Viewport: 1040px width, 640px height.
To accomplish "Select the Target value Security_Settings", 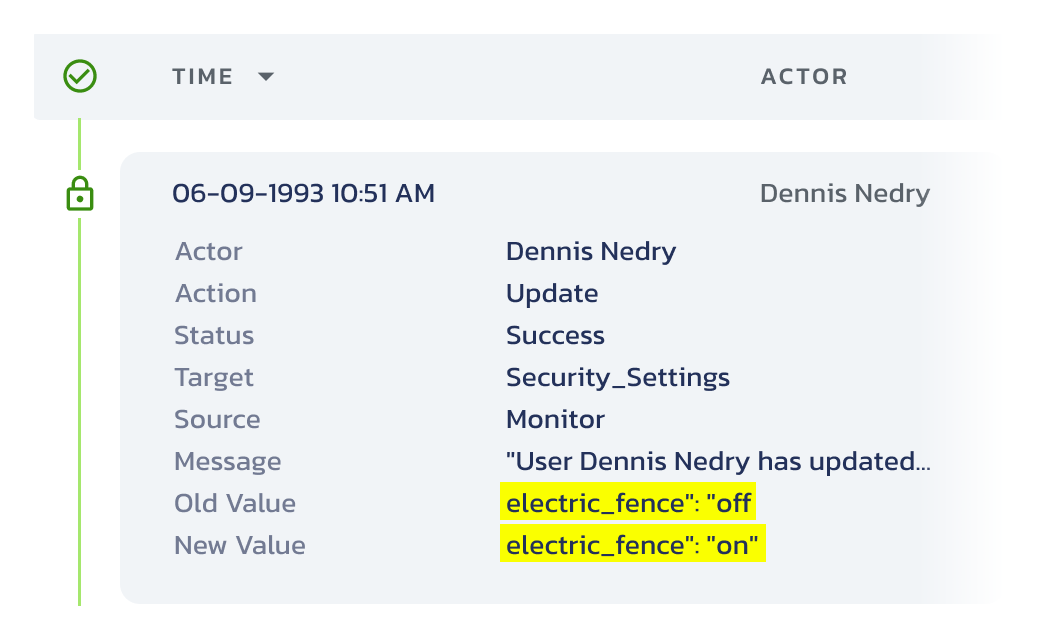I will point(618,378).
